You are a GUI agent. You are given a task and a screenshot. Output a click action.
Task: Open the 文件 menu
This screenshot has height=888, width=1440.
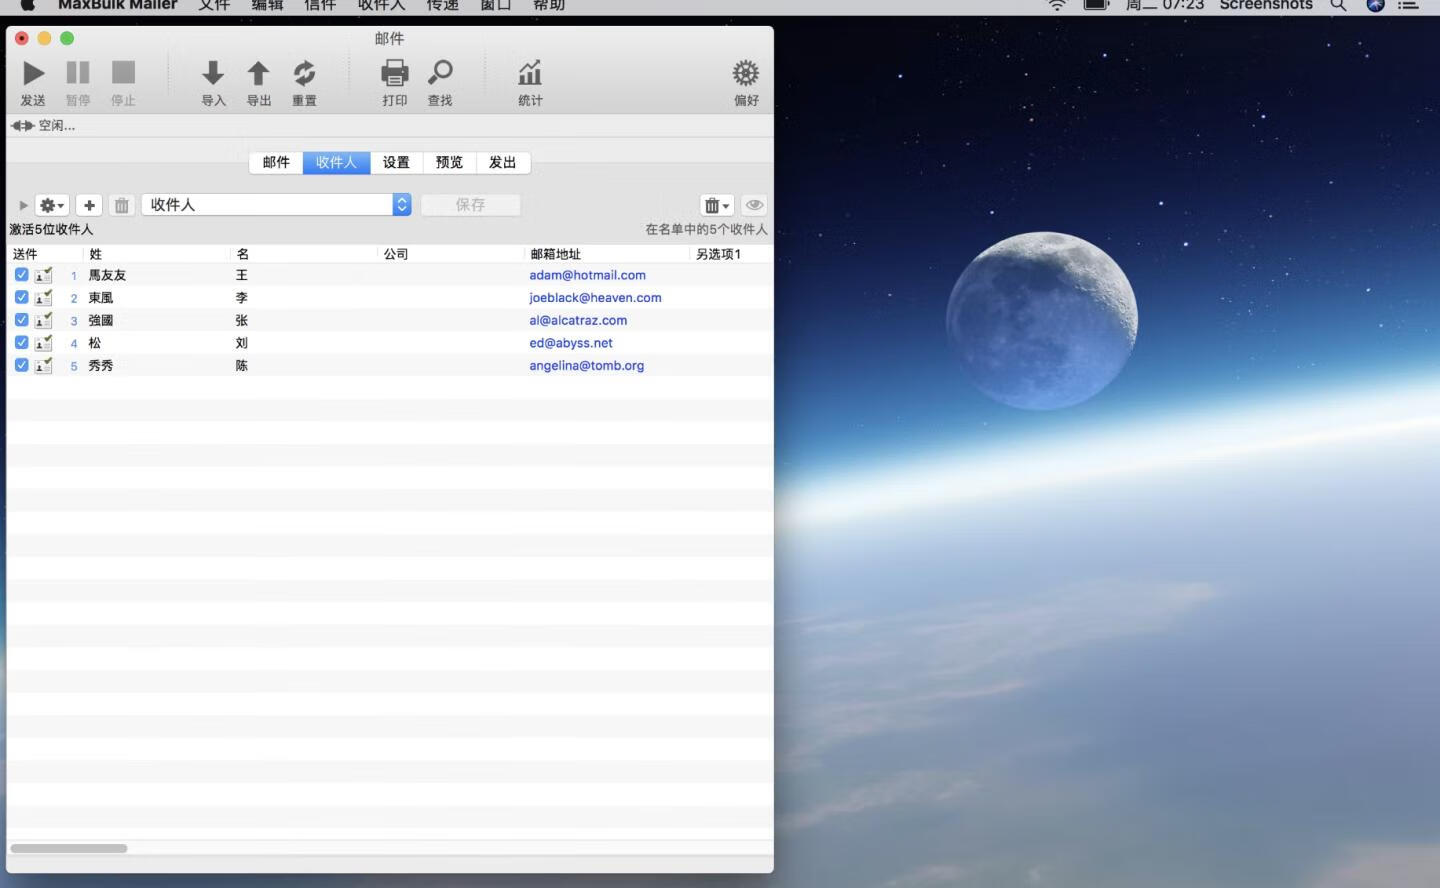[214, 5]
